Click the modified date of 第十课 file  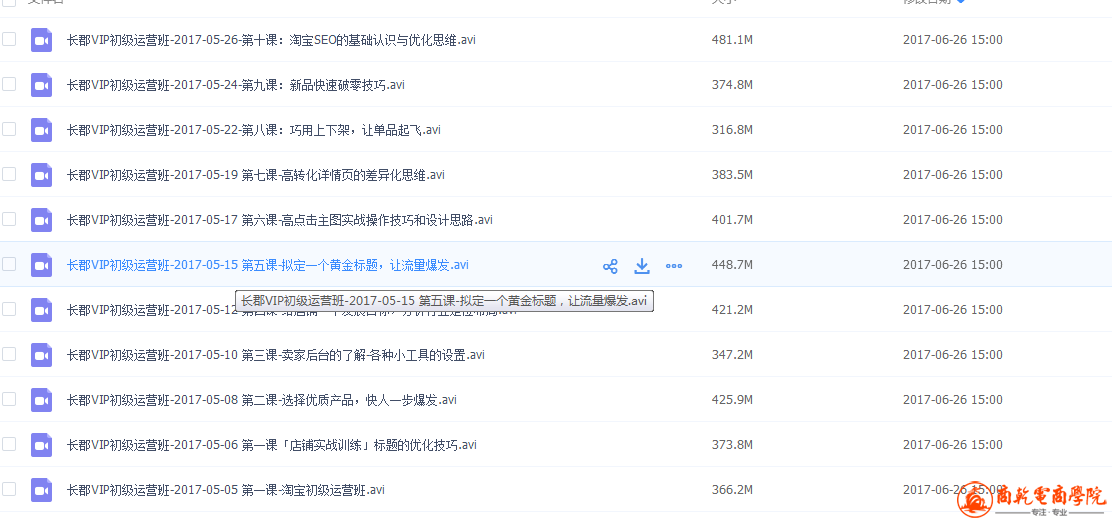tap(952, 40)
